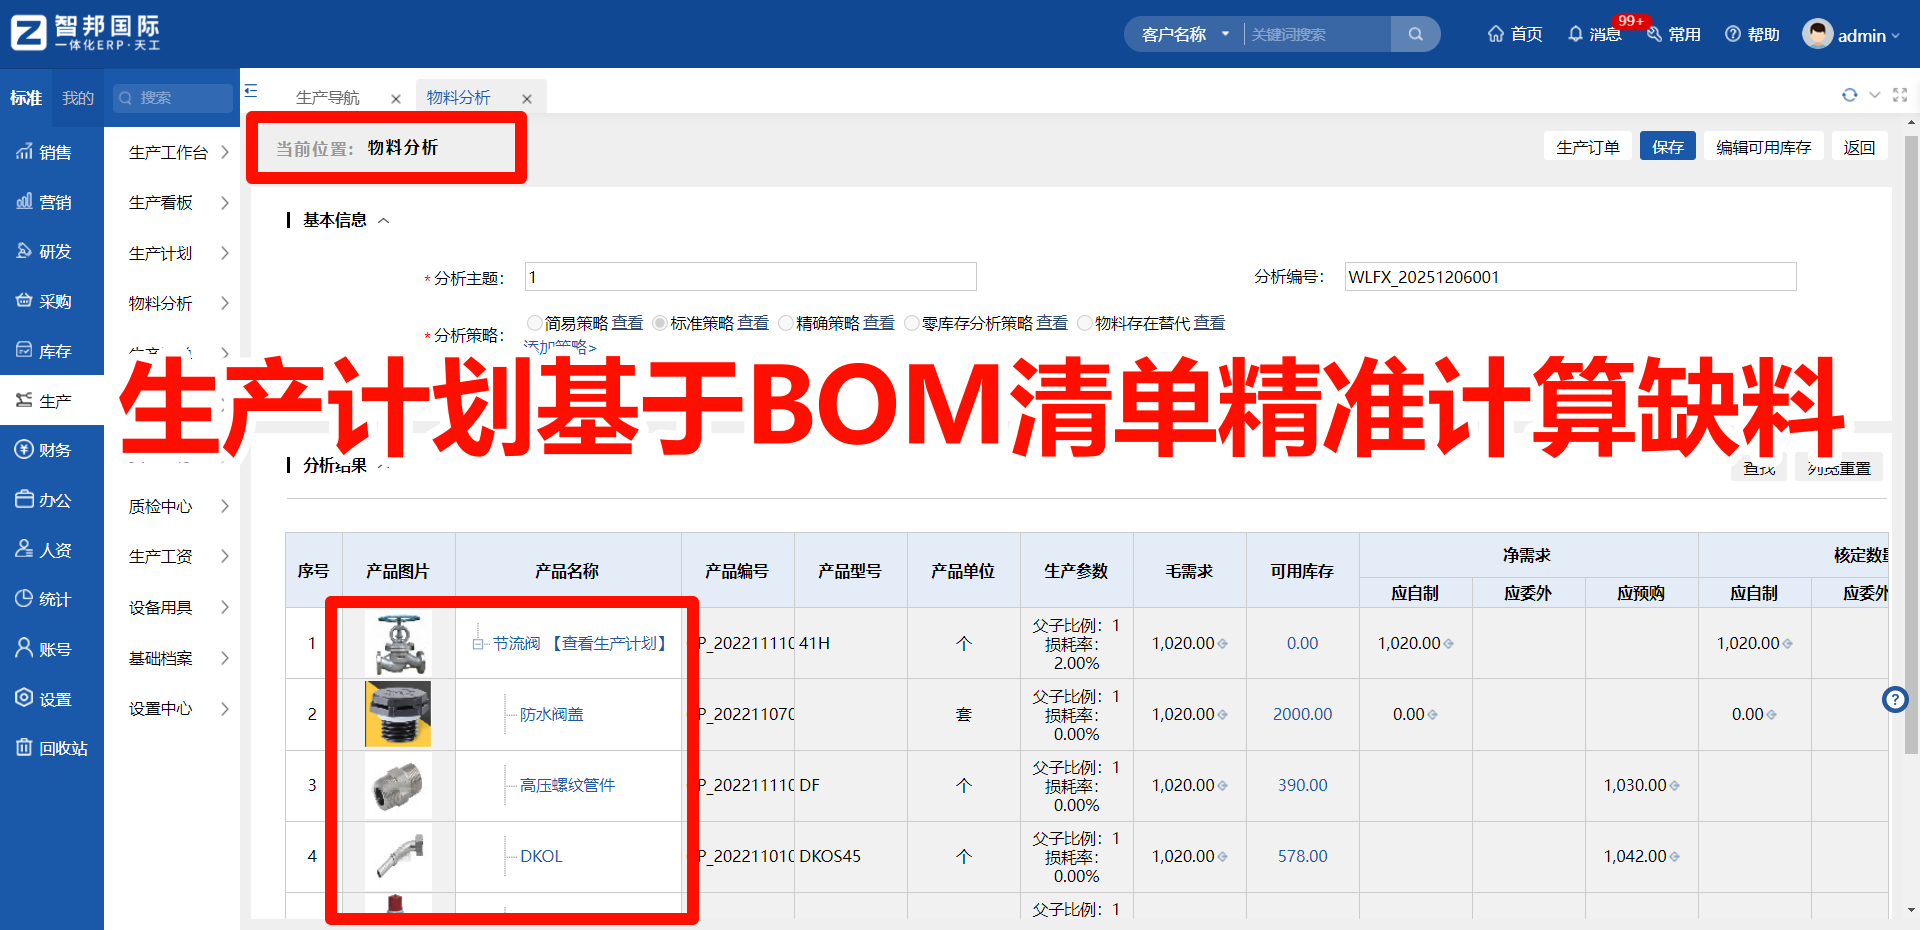Collapse the 基本信息 section

[383, 220]
